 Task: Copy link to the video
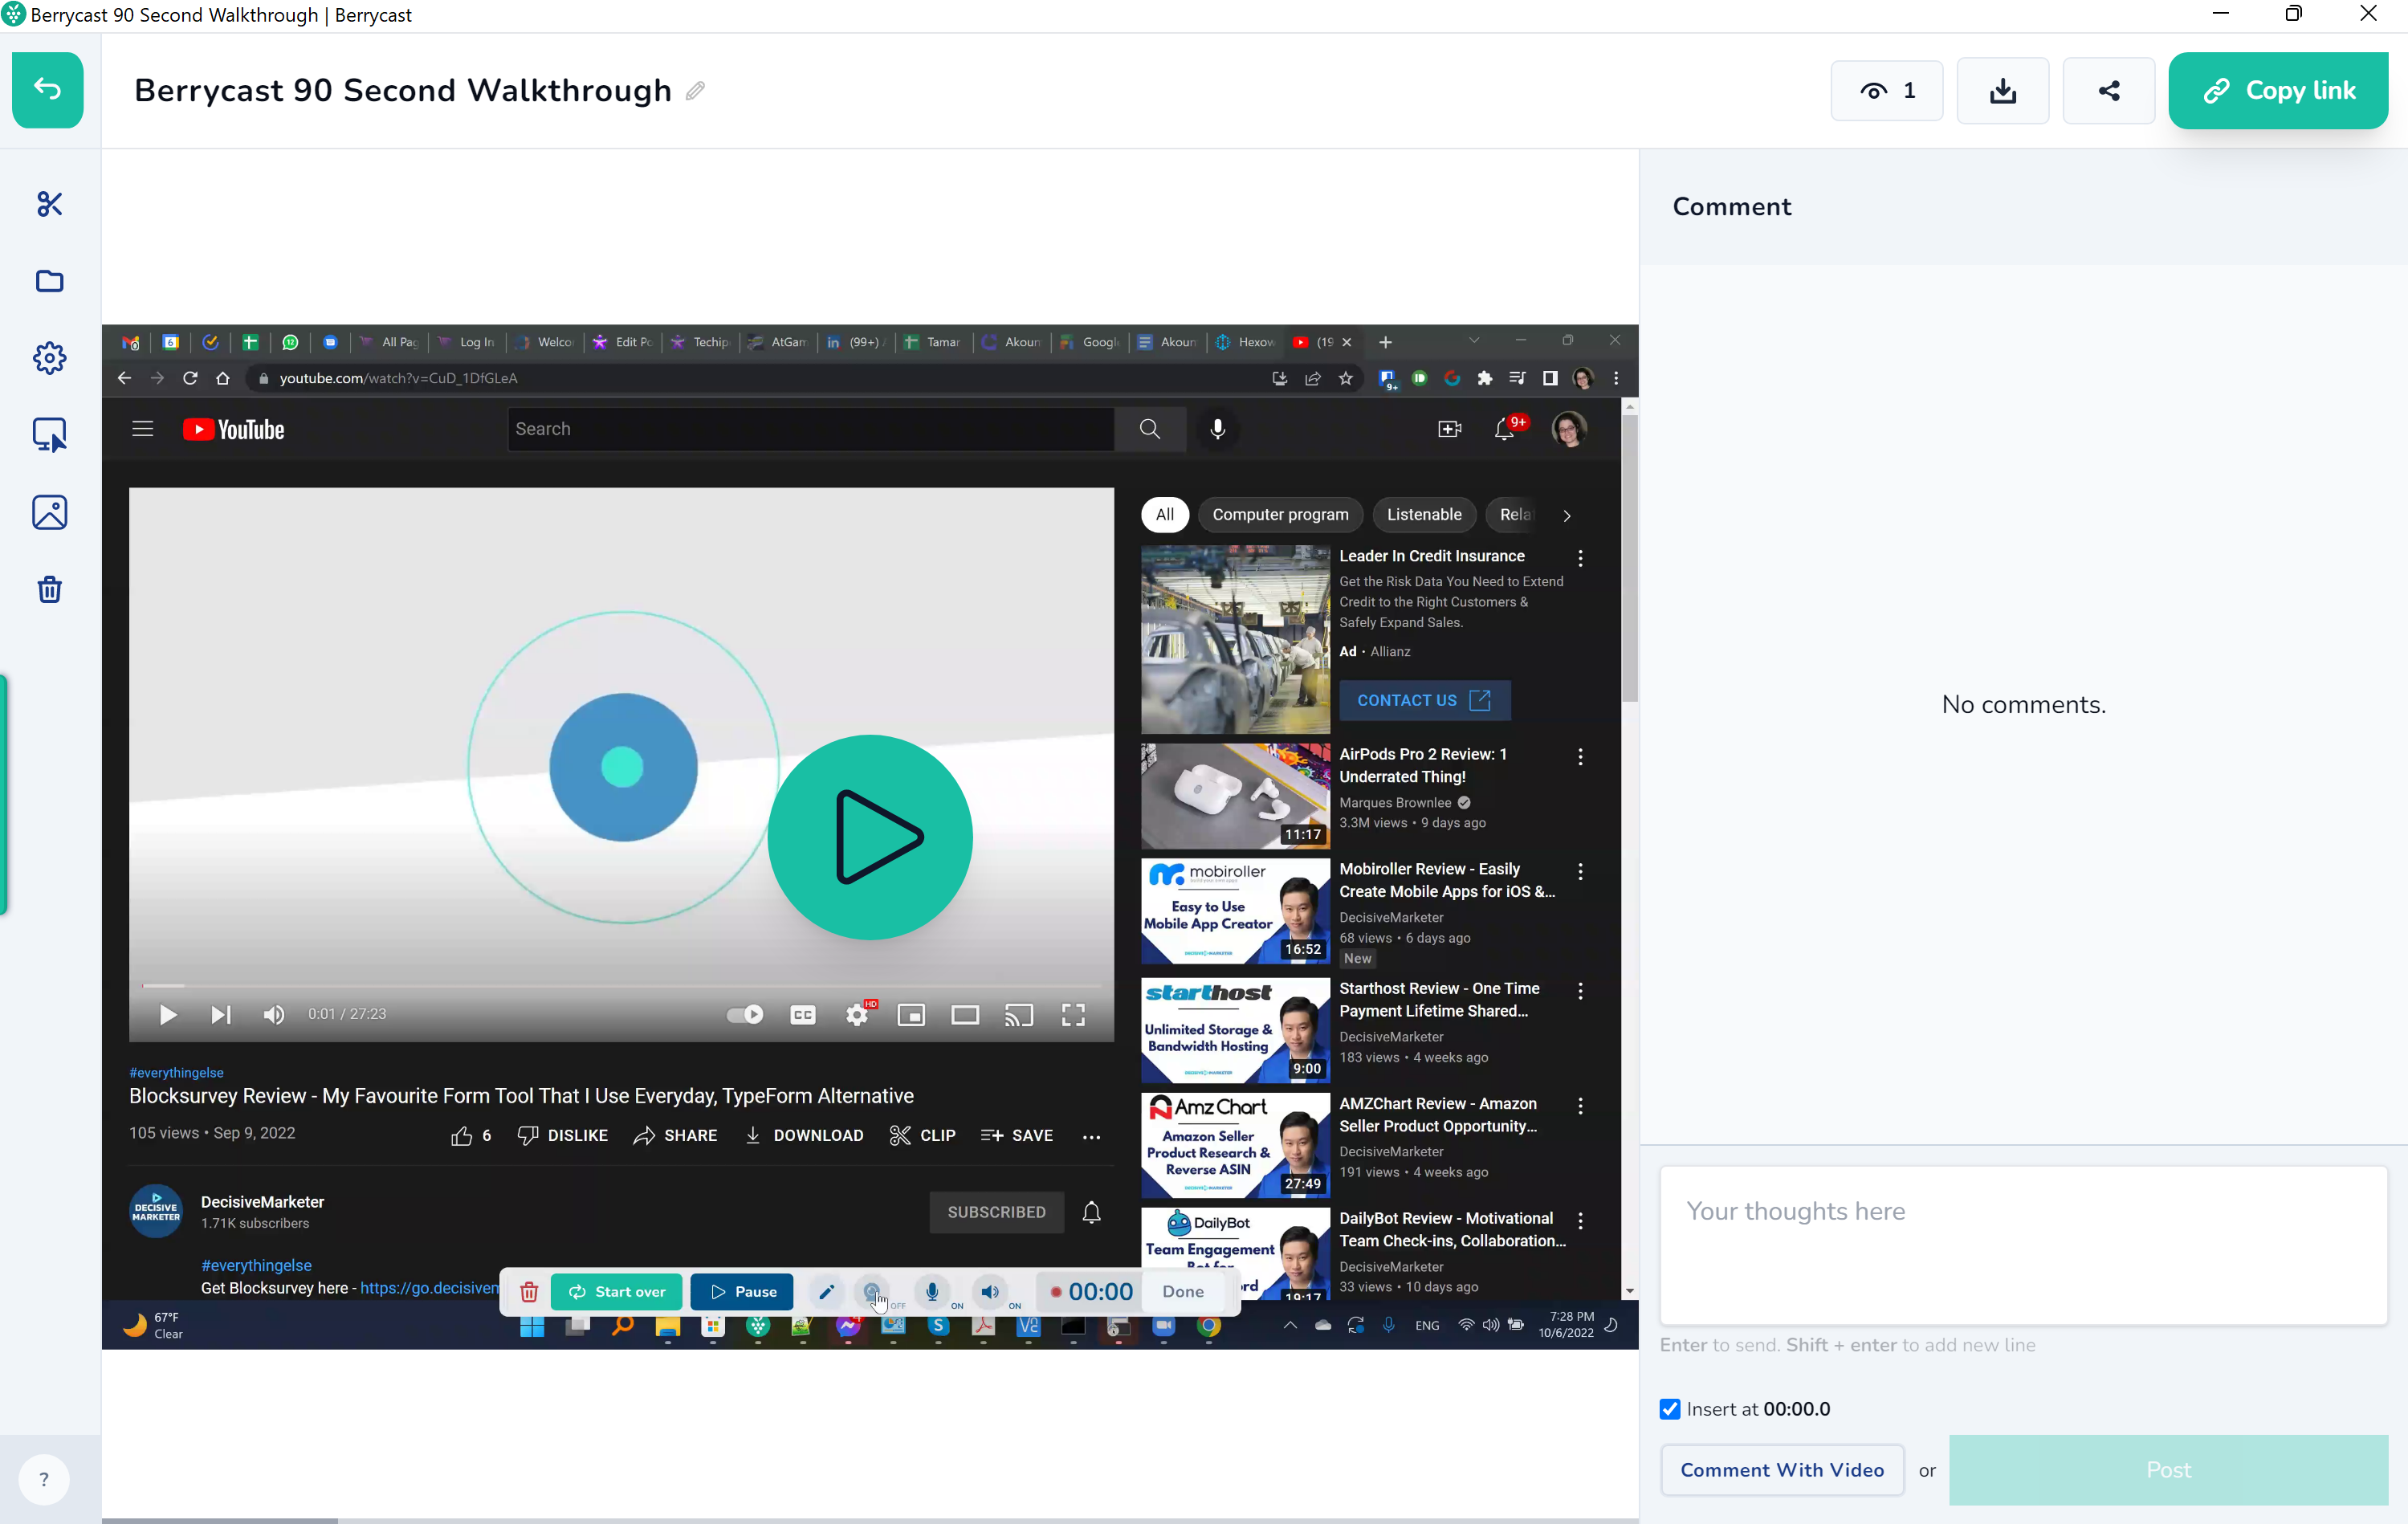tap(2278, 90)
